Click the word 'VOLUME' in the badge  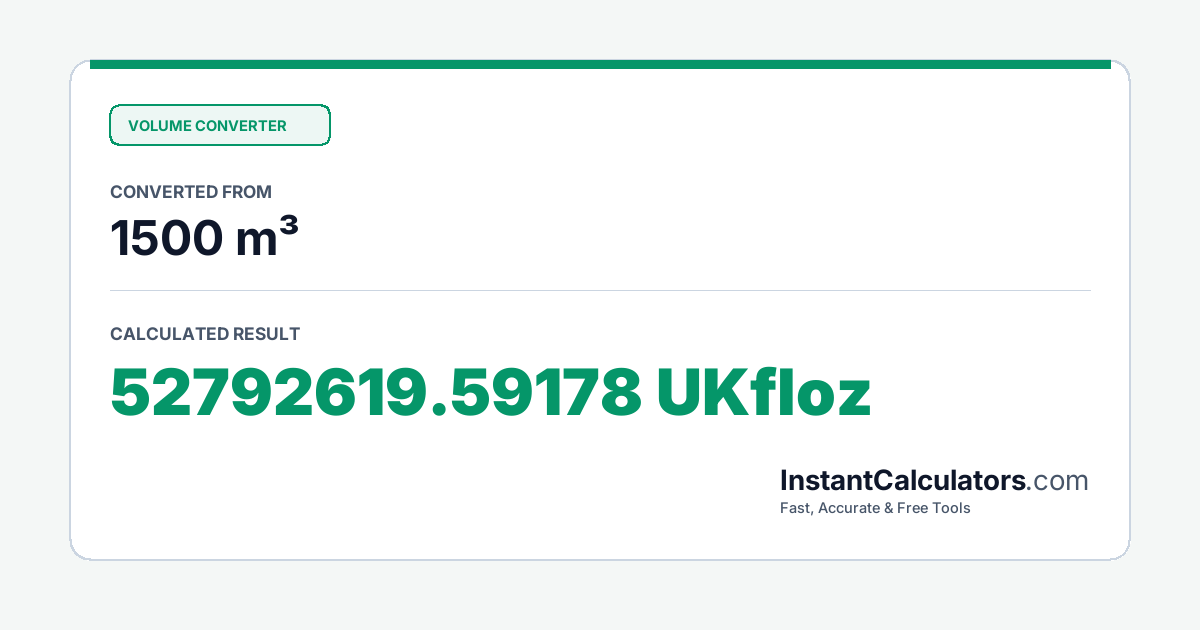pyautogui.click(x=159, y=126)
